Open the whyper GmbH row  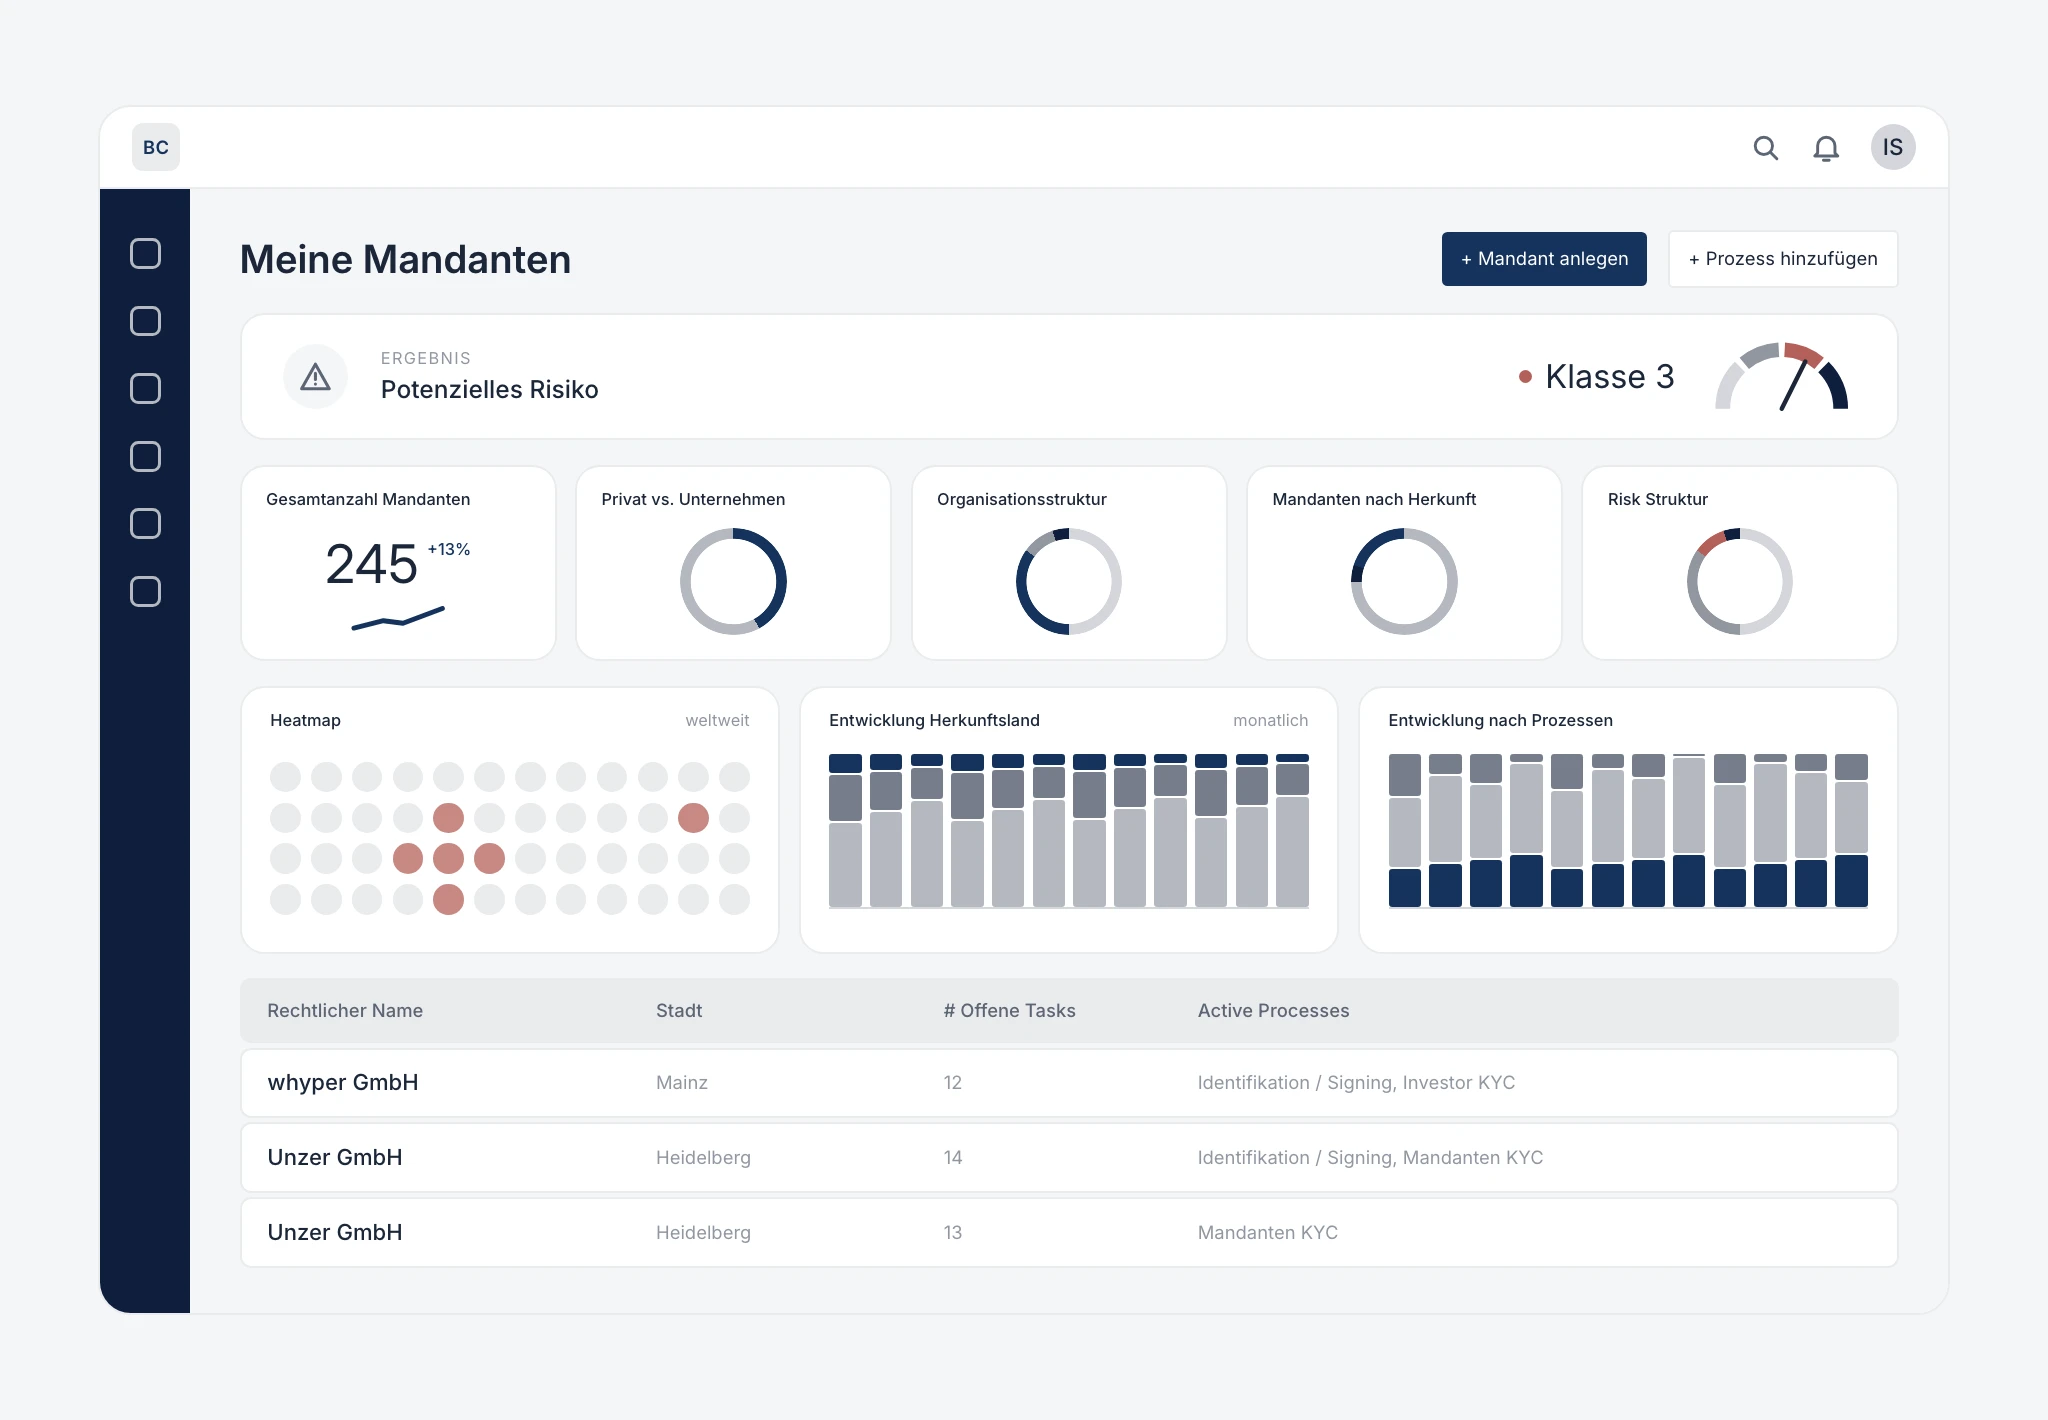[1069, 1083]
